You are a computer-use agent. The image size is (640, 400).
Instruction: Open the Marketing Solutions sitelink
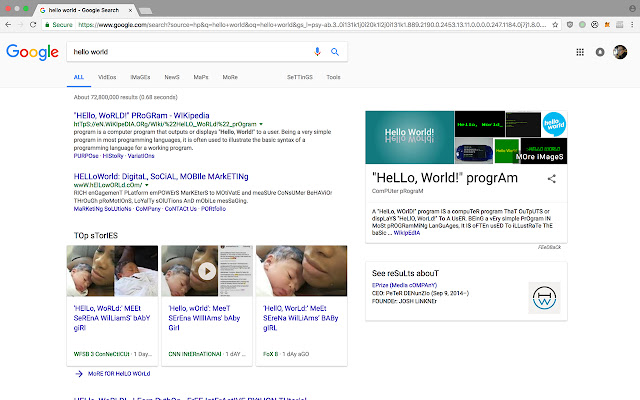point(102,209)
